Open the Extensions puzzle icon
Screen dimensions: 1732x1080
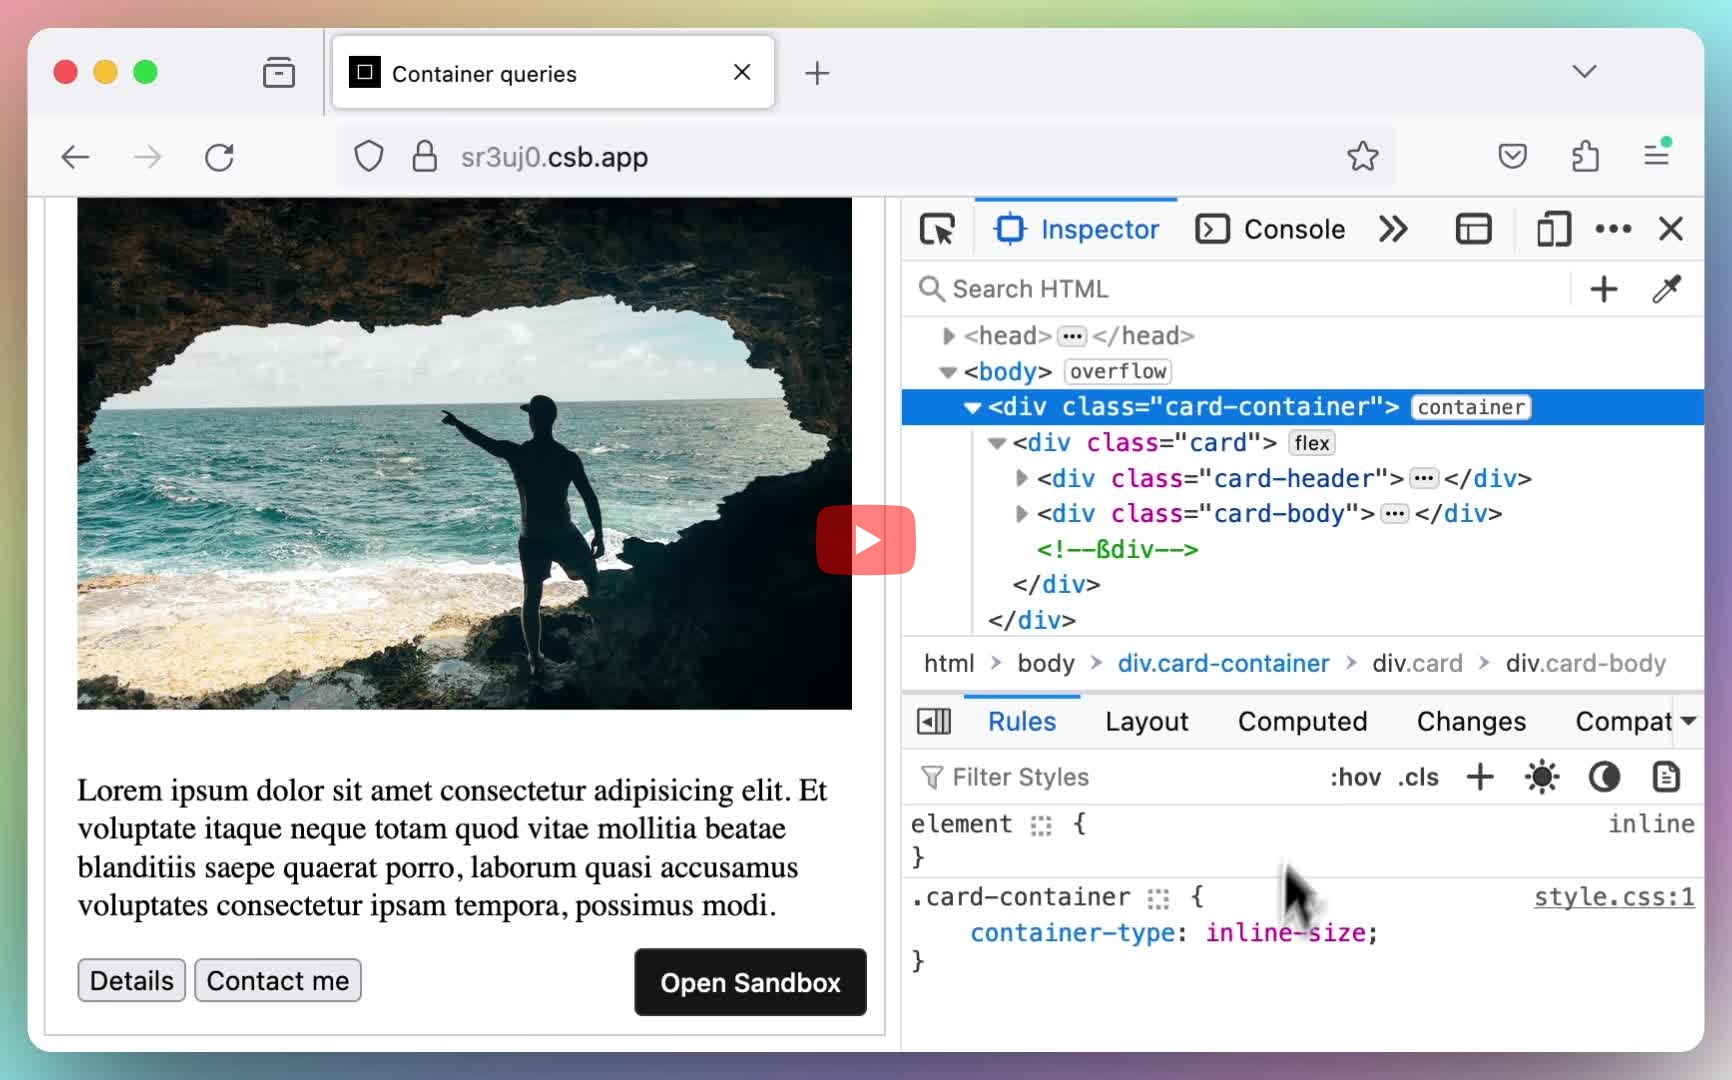pos(1585,156)
